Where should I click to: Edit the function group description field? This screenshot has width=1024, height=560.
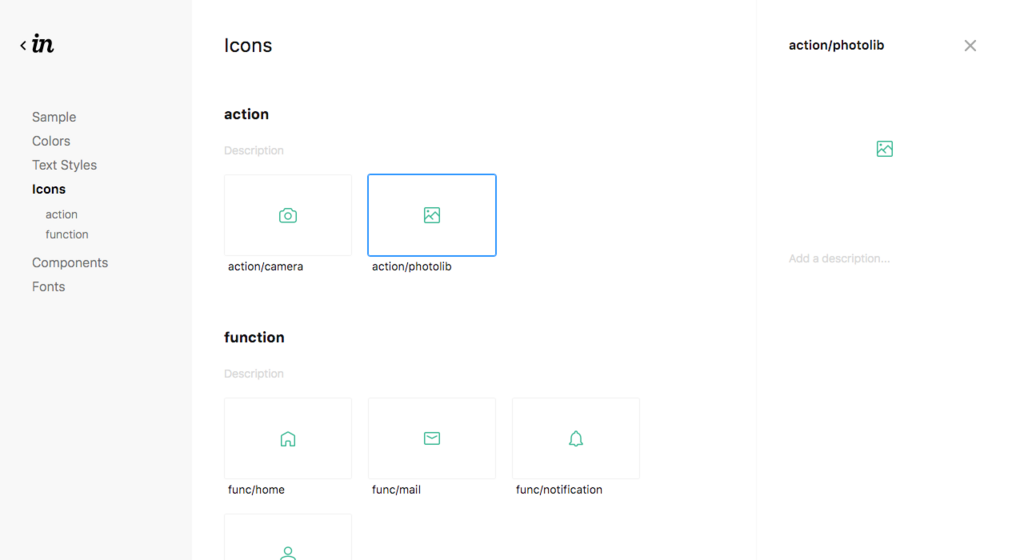pos(254,373)
